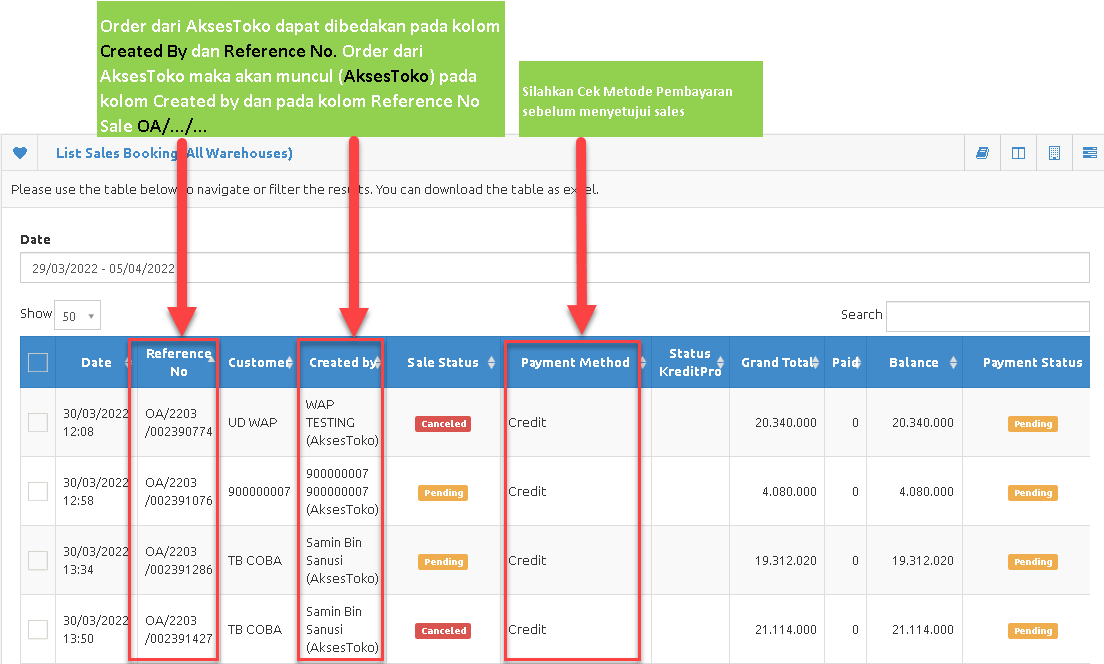This screenshot has width=1104, height=664.
Task: Toggle the select-all checkbox in table header
Action: coord(38,362)
